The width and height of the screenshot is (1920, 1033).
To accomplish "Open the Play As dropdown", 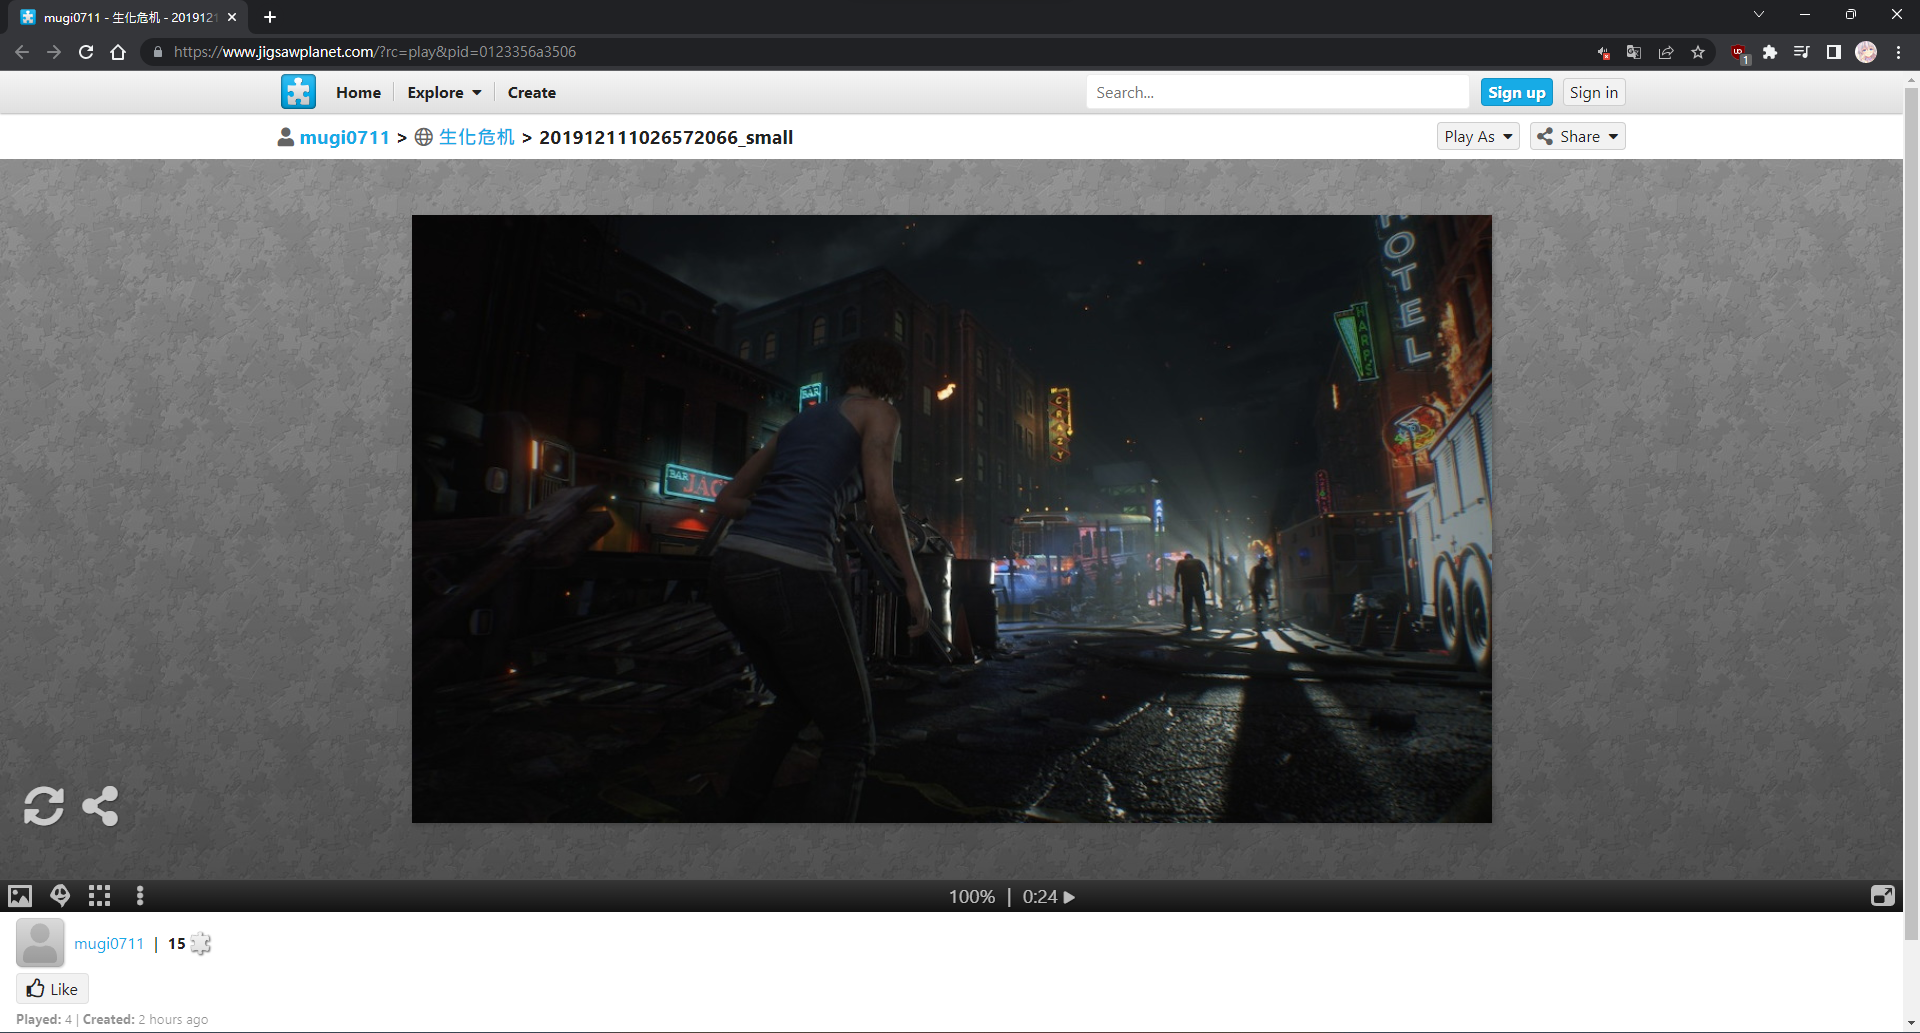I will coord(1477,136).
